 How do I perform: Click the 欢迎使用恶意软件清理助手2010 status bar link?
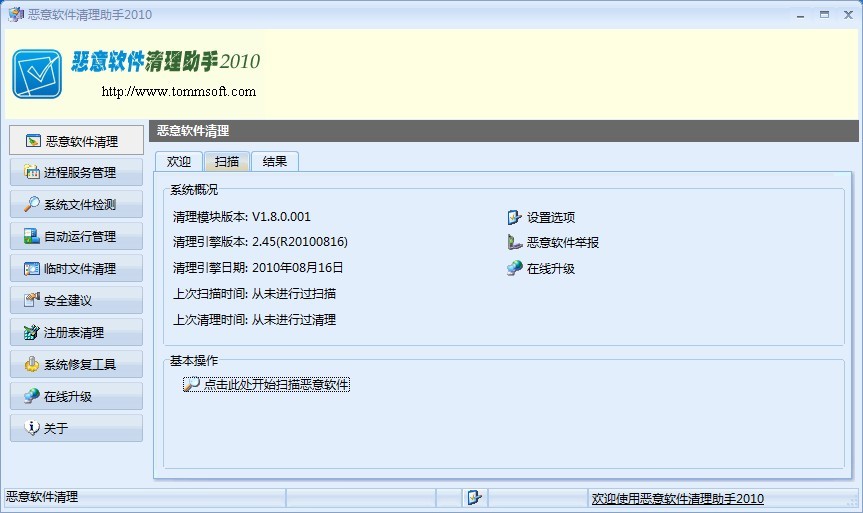(678, 499)
